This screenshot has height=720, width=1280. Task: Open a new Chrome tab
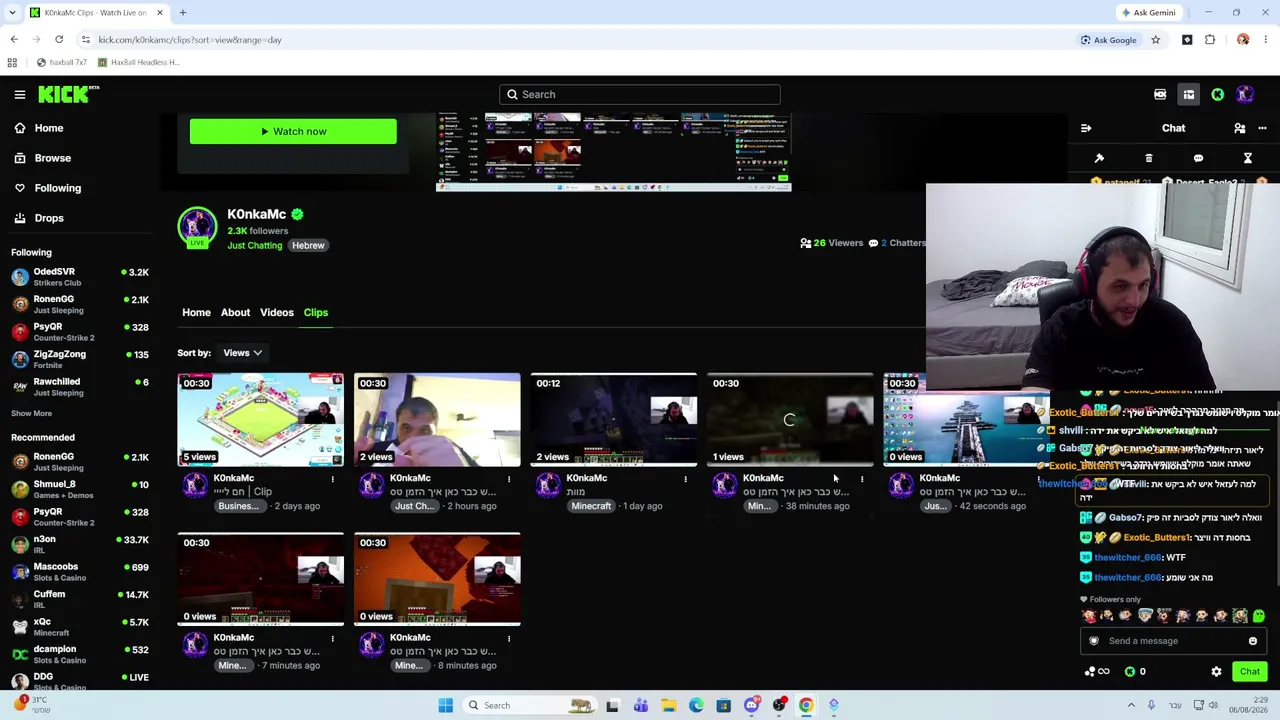[x=183, y=13]
